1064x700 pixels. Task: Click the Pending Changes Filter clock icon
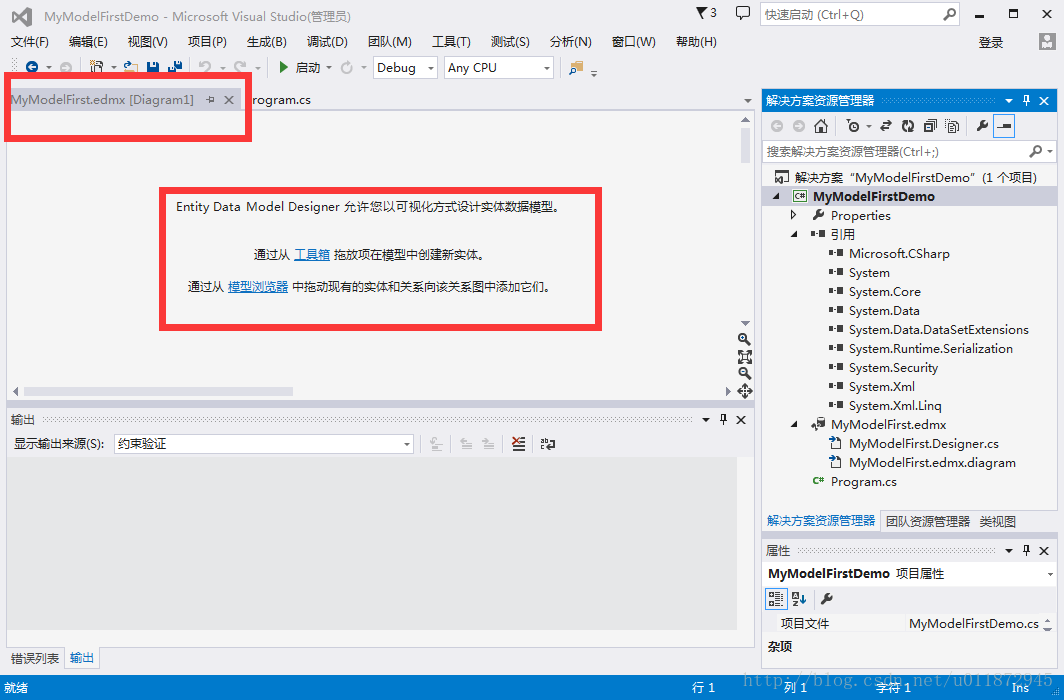[x=853, y=126]
